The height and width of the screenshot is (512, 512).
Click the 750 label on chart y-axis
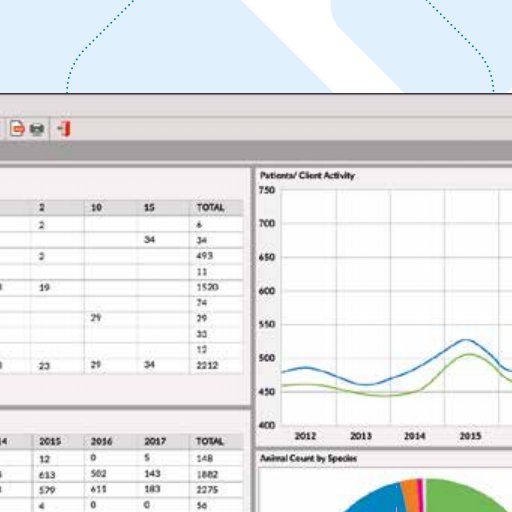[267, 190]
